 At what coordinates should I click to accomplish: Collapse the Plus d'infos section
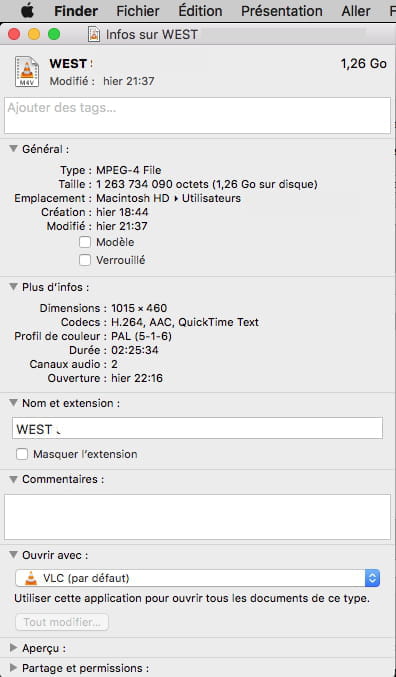tap(13, 287)
